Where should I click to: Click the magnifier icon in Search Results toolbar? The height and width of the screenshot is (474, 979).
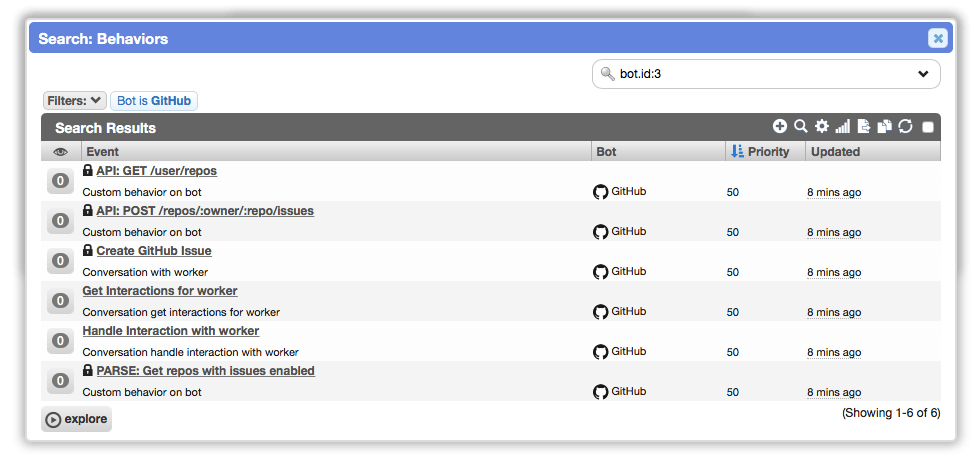click(800, 127)
